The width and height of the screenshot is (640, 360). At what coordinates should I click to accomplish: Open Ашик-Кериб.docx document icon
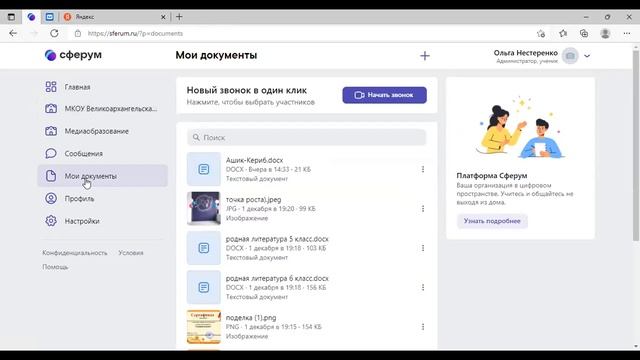[x=204, y=169]
